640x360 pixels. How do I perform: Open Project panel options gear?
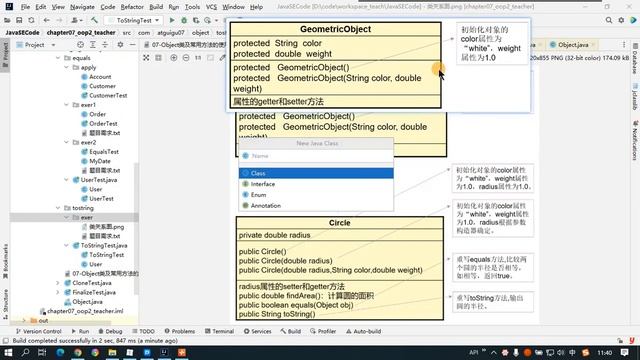120,45
